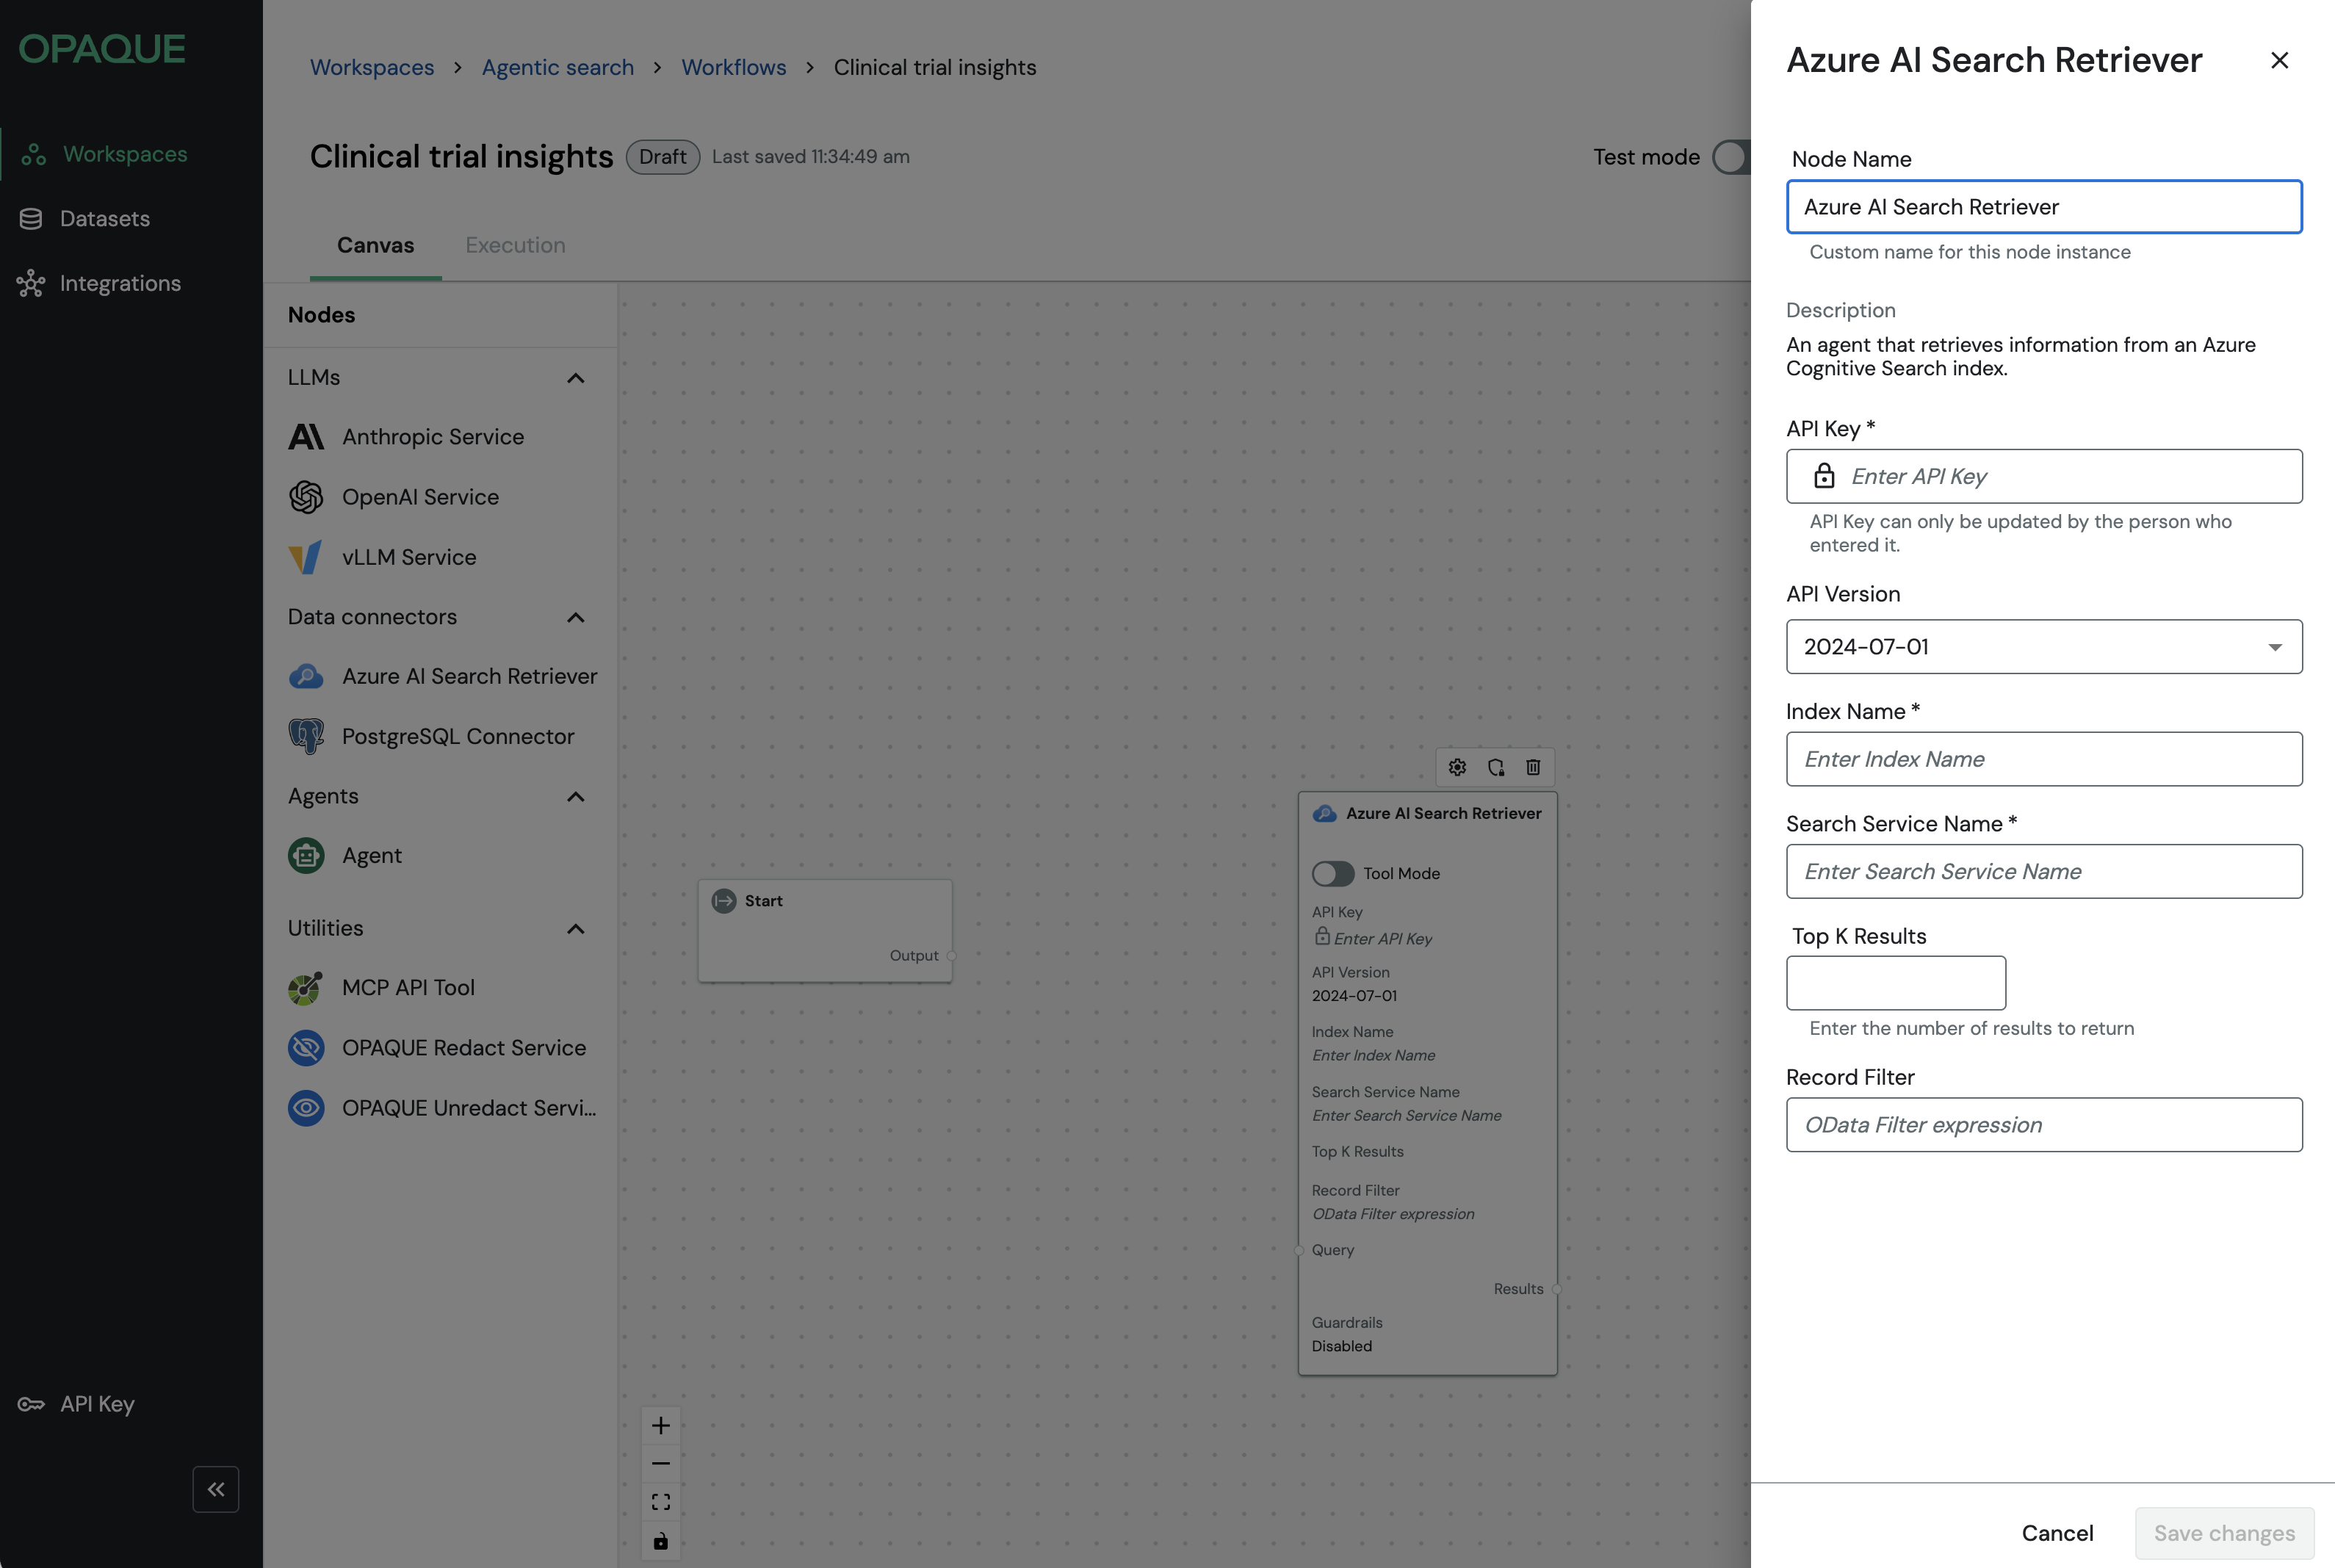2335x1568 pixels.
Task: Collapse the Utilities section
Action: point(575,929)
